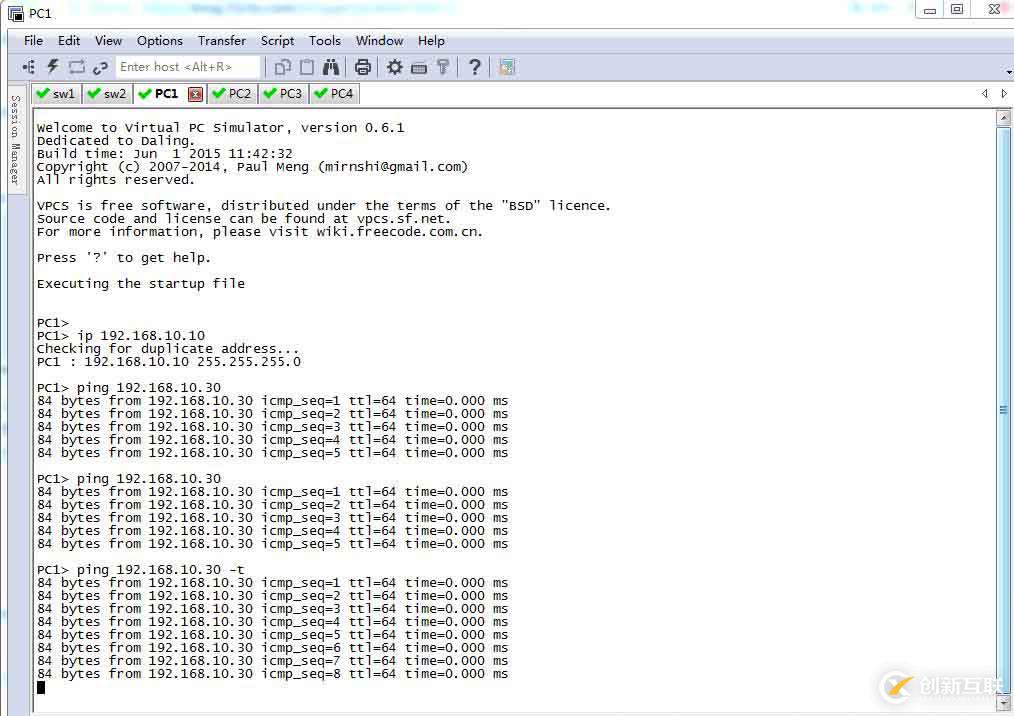Viewport: 1014px width, 716px height.
Task: Select the PC1 session tab
Action: tap(159, 94)
